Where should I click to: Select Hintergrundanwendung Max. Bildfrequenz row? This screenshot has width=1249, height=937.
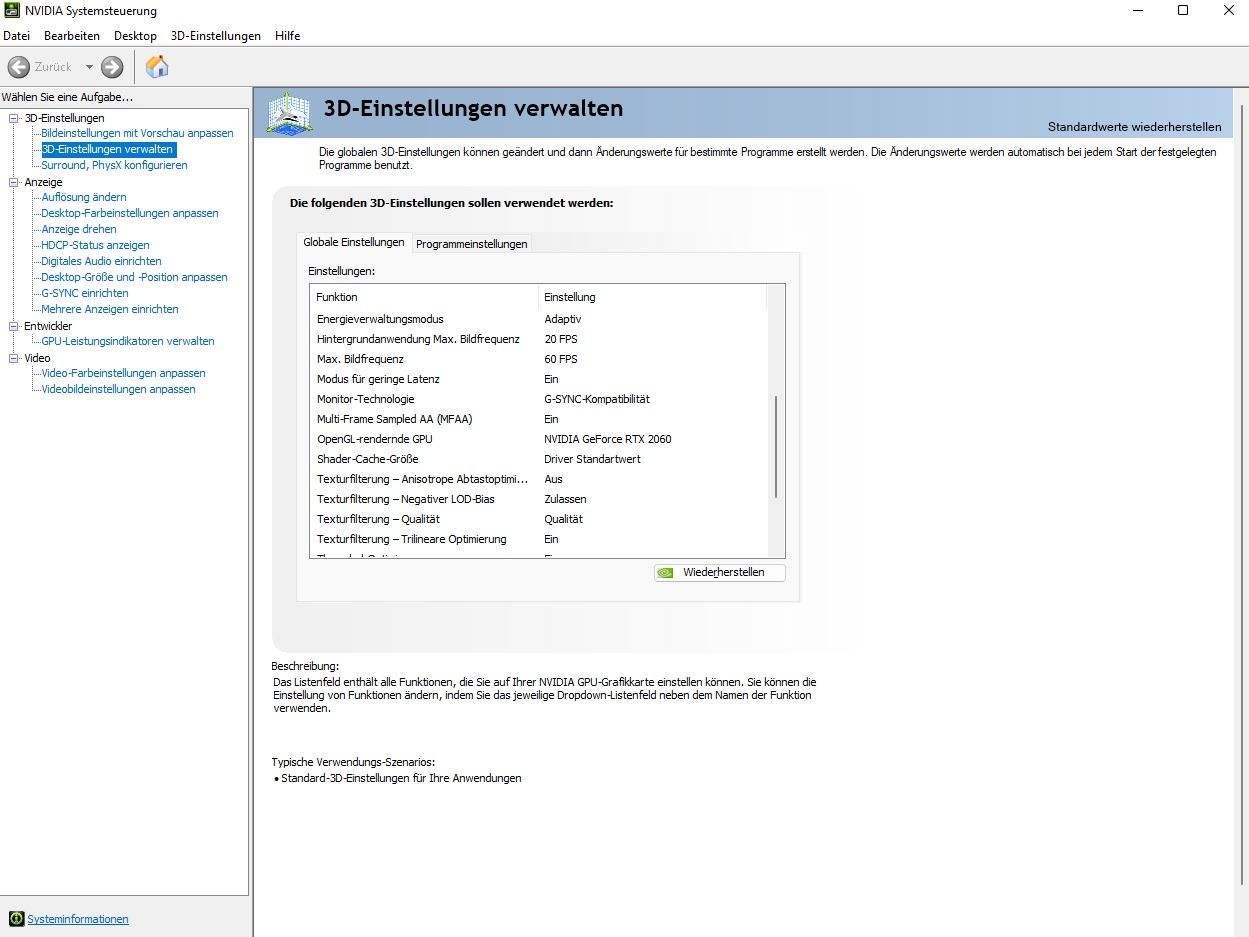pos(538,339)
